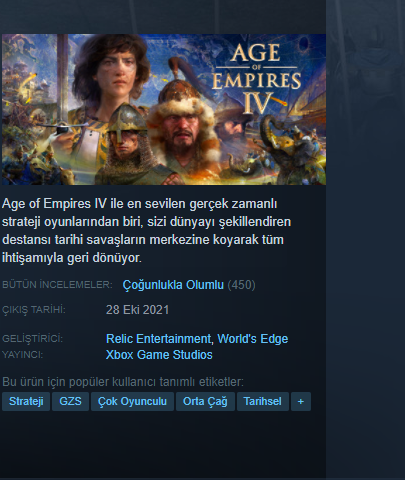Screen dimensions: 405x480
Task: Click the release date 28 Eki 2021
Action: pyautogui.click(x=137, y=310)
